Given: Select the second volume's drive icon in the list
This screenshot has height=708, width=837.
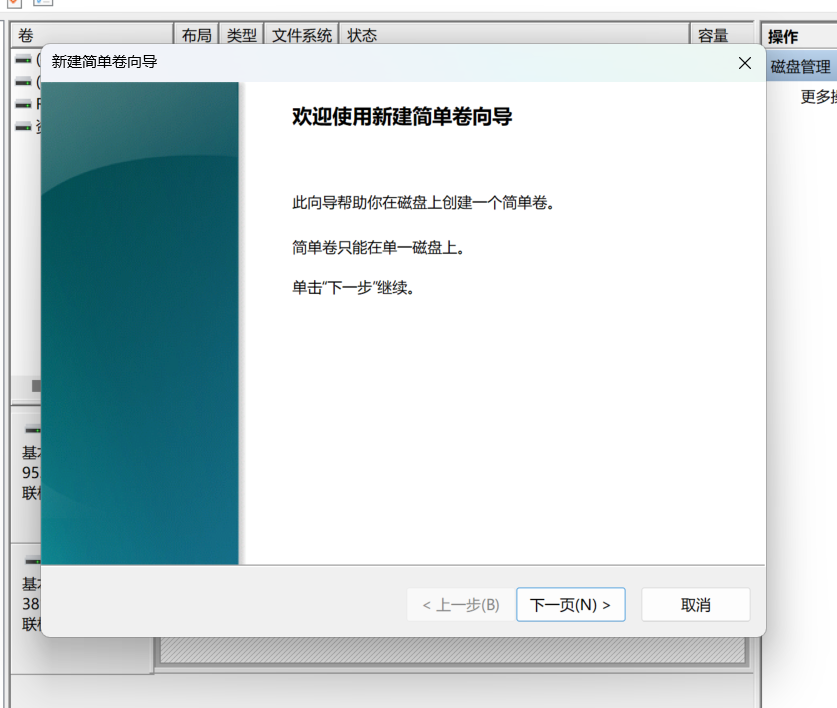Looking at the screenshot, I should pos(24,82).
